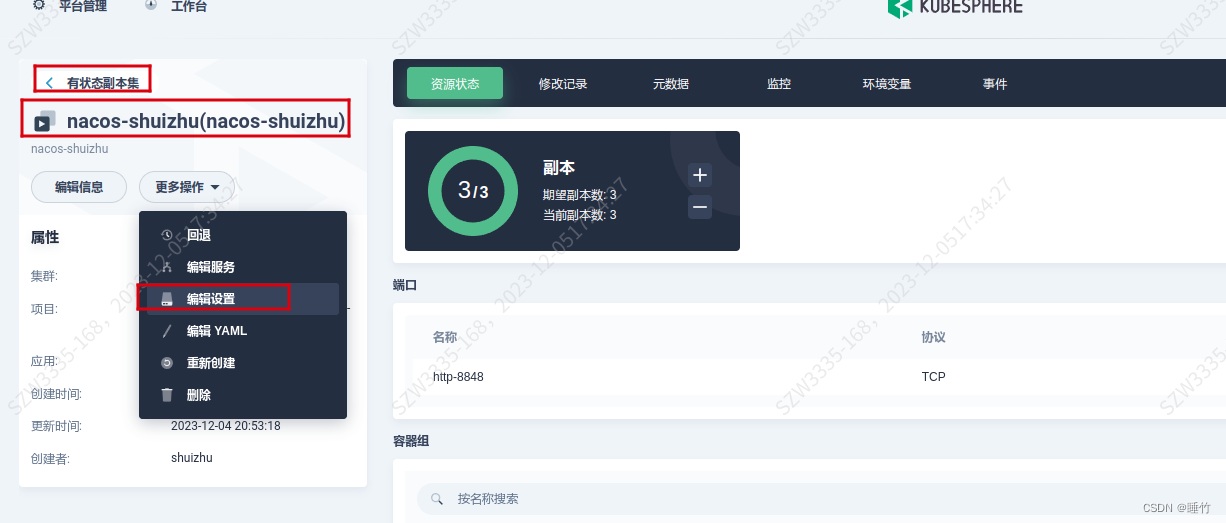1226x523 pixels.
Task: Select 删除 menu entry
Action: coord(243,395)
